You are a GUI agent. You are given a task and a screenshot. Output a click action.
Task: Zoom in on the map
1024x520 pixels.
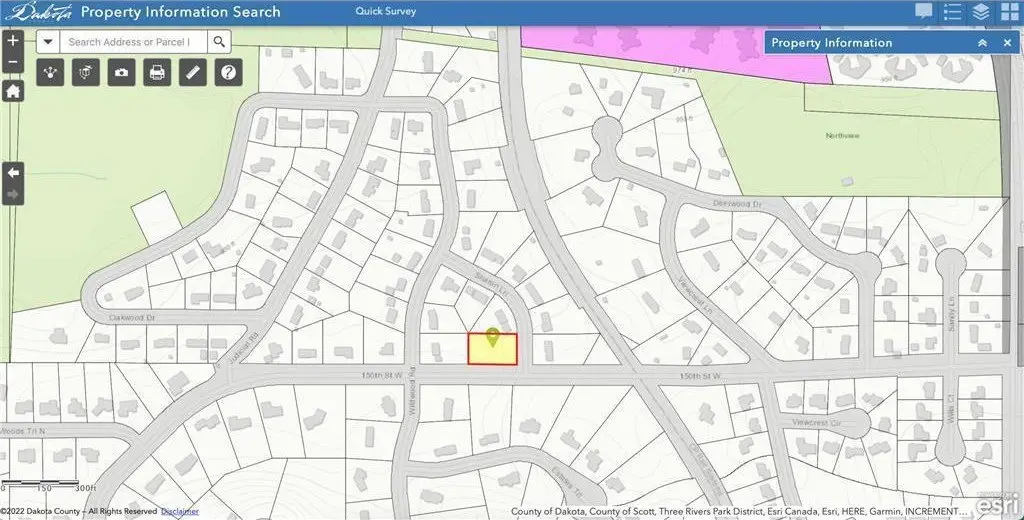point(13,42)
